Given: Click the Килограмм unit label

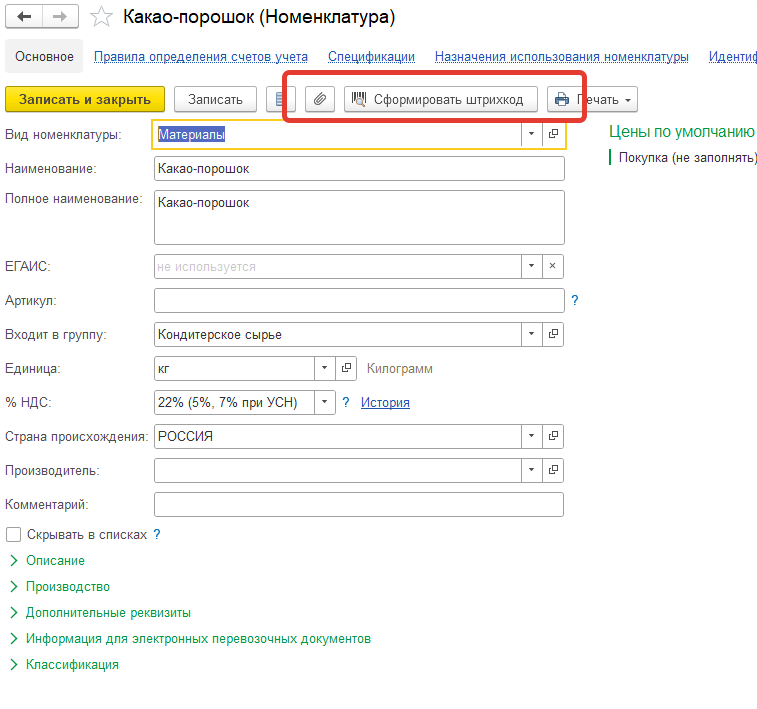Looking at the screenshot, I should point(400,369).
